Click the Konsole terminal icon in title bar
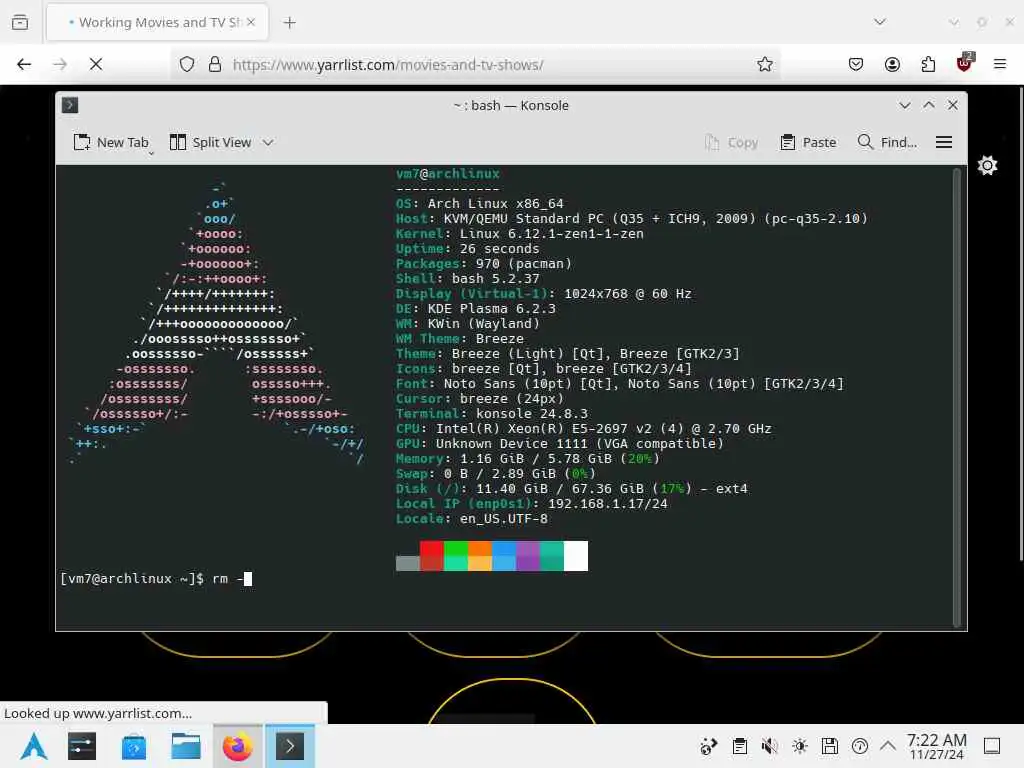1024x768 pixels. coord(70,105)
